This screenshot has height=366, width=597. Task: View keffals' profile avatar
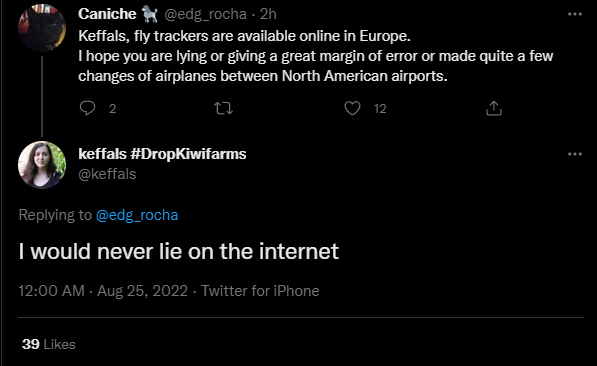pos(42,165)
